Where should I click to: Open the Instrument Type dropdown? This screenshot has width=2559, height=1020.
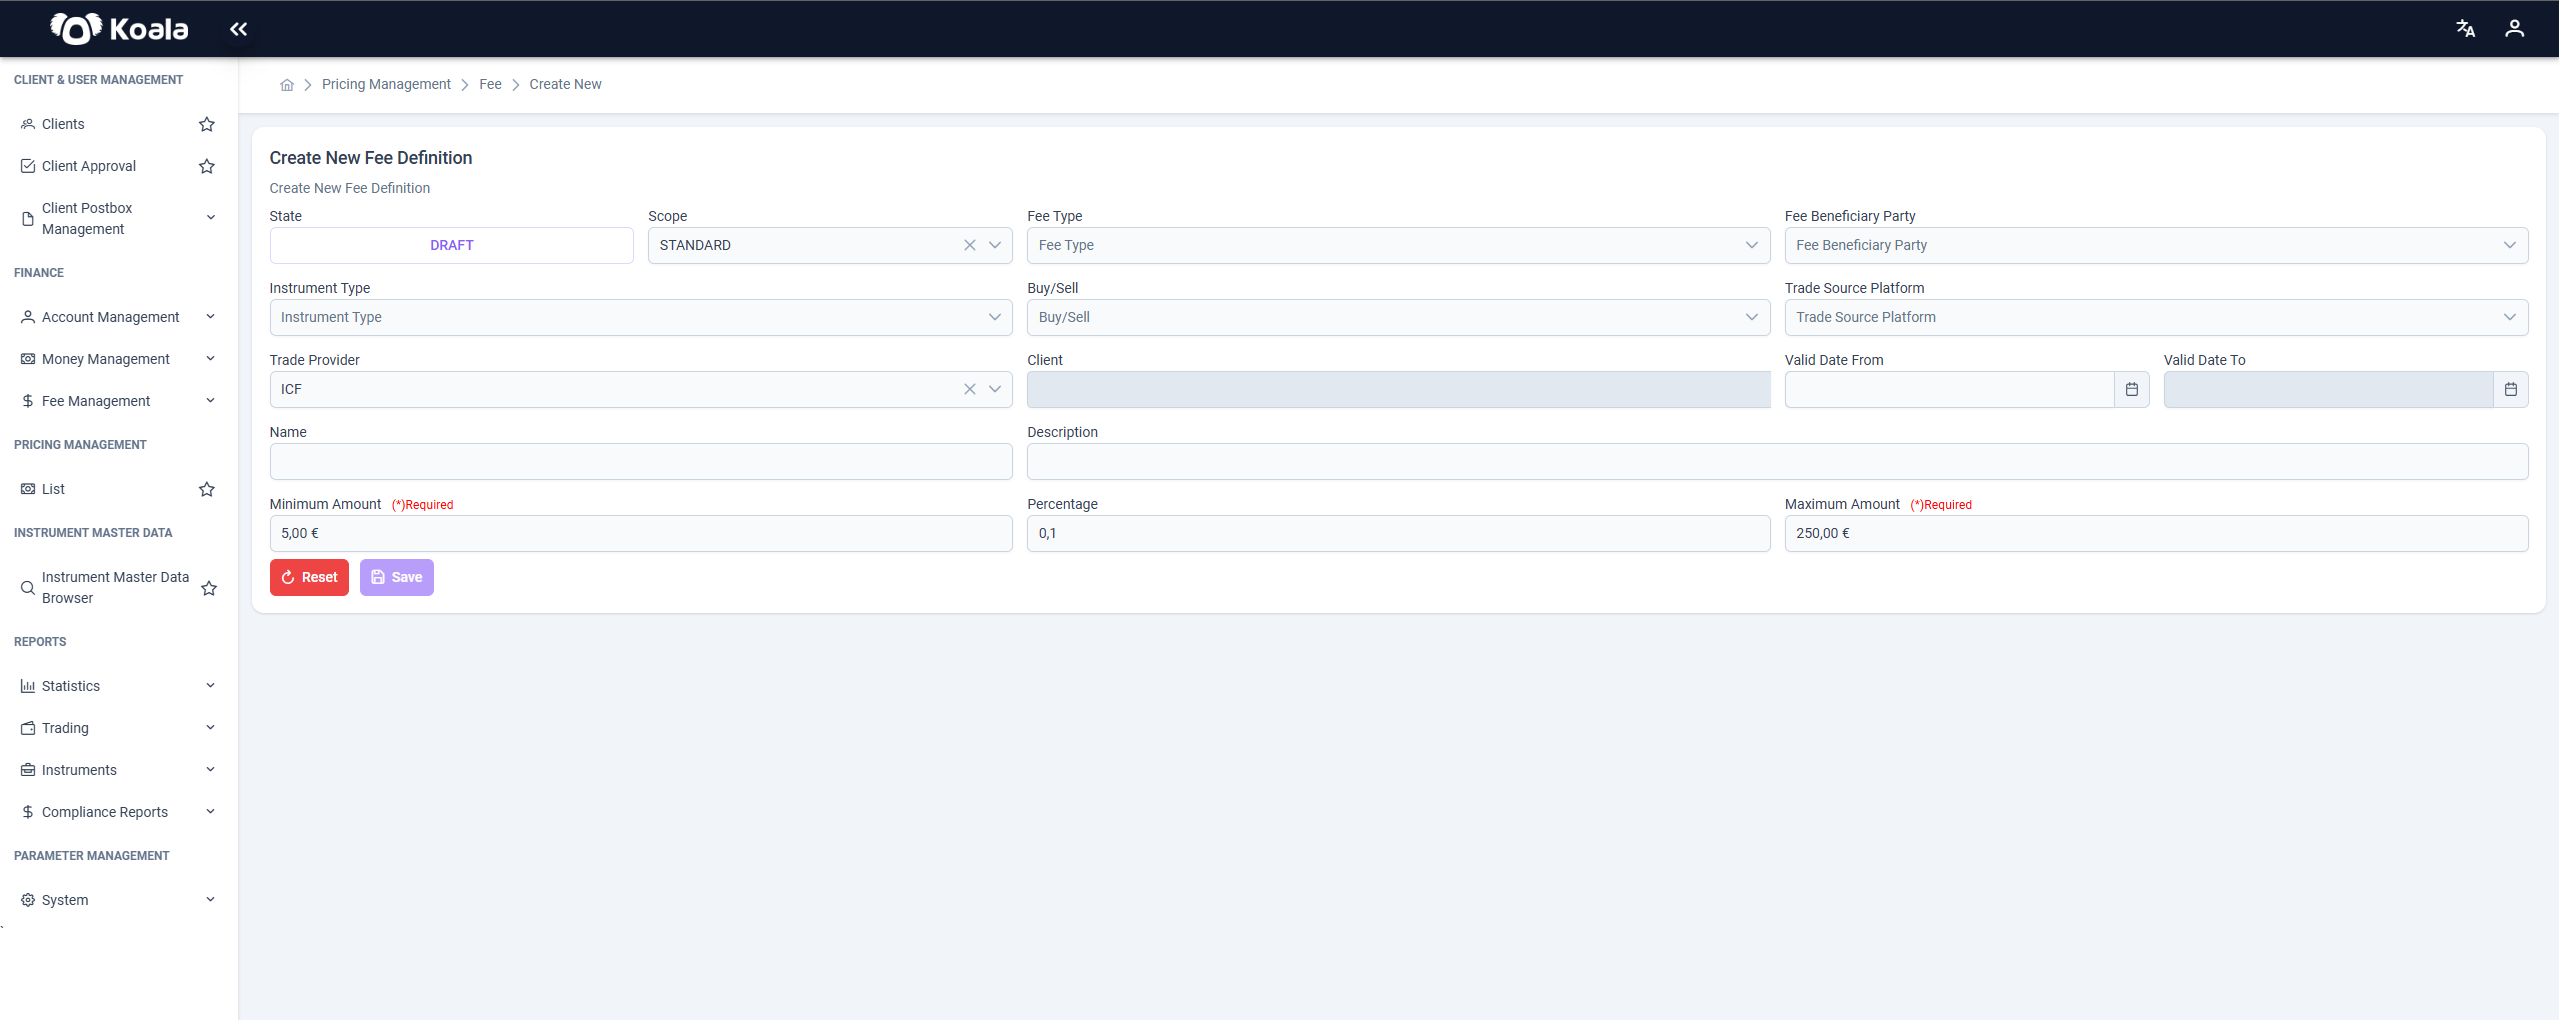(641, 318)
